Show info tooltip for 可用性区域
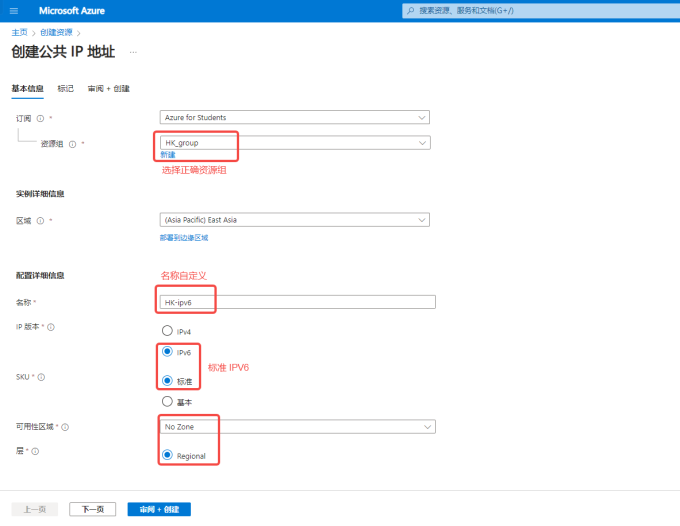The width and height of the screenshot is (680, 526). coord(65,427)
